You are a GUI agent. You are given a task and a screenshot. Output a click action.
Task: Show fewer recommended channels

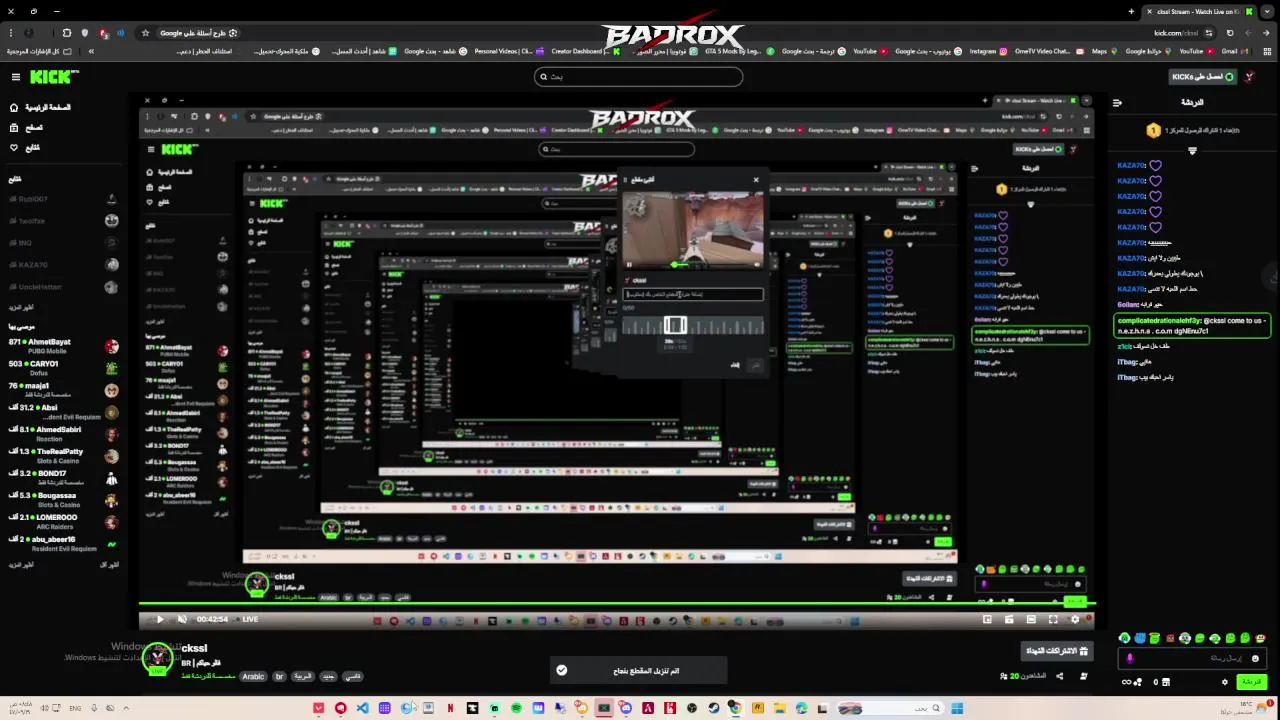(x=110, y=565)
